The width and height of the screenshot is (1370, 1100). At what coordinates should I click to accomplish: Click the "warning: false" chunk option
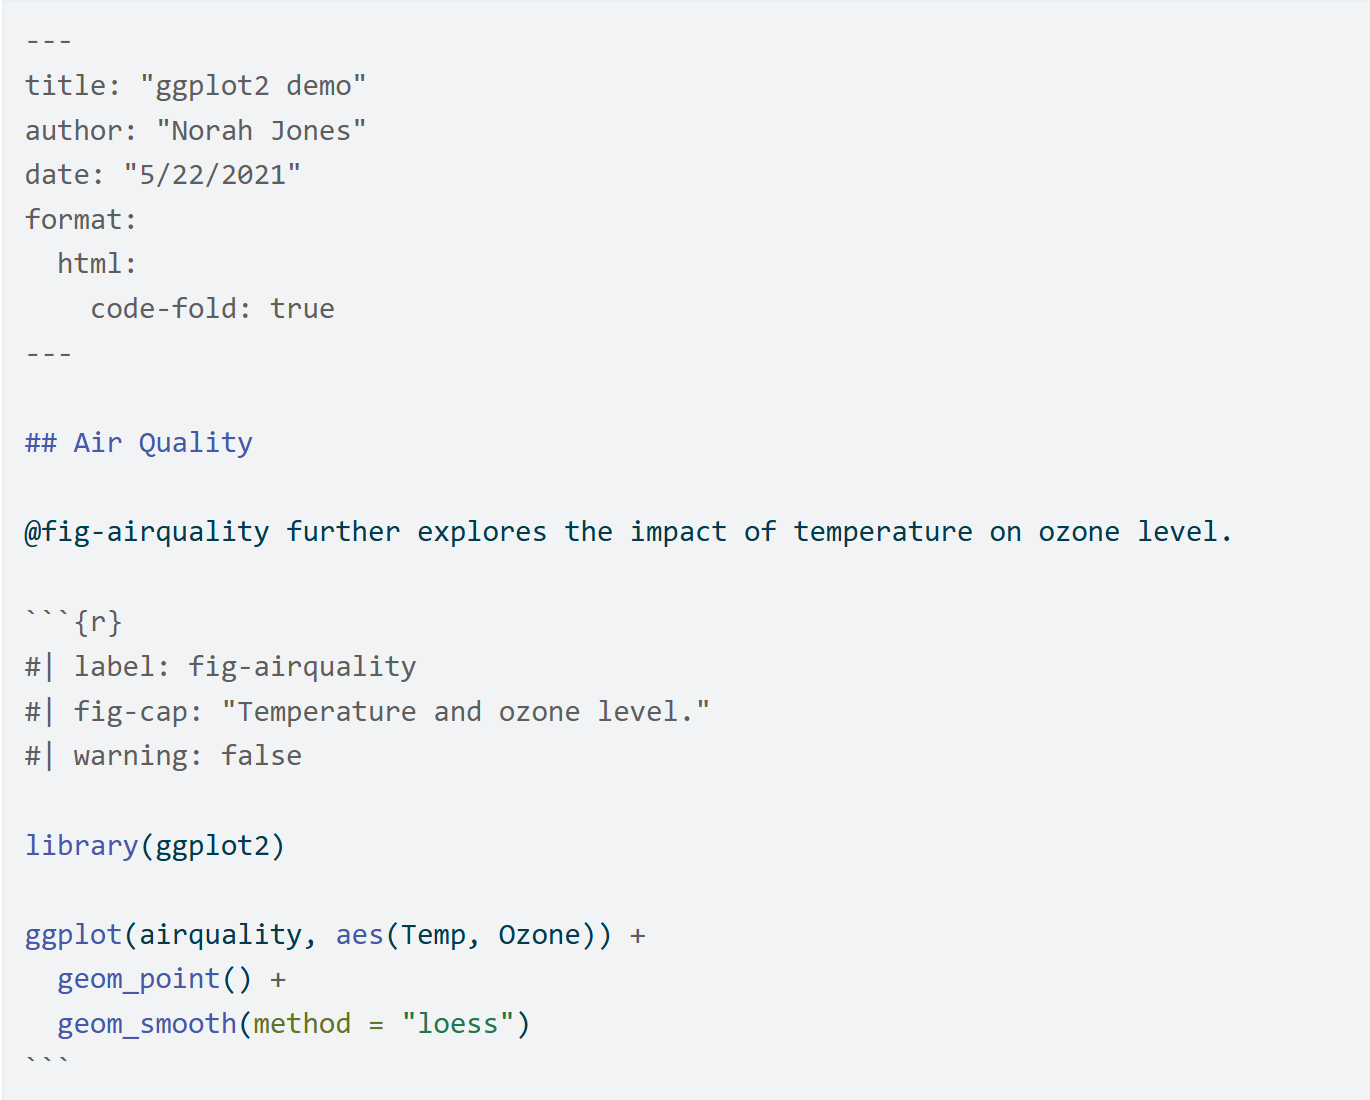pyautogui.click(x=187, y=756)
